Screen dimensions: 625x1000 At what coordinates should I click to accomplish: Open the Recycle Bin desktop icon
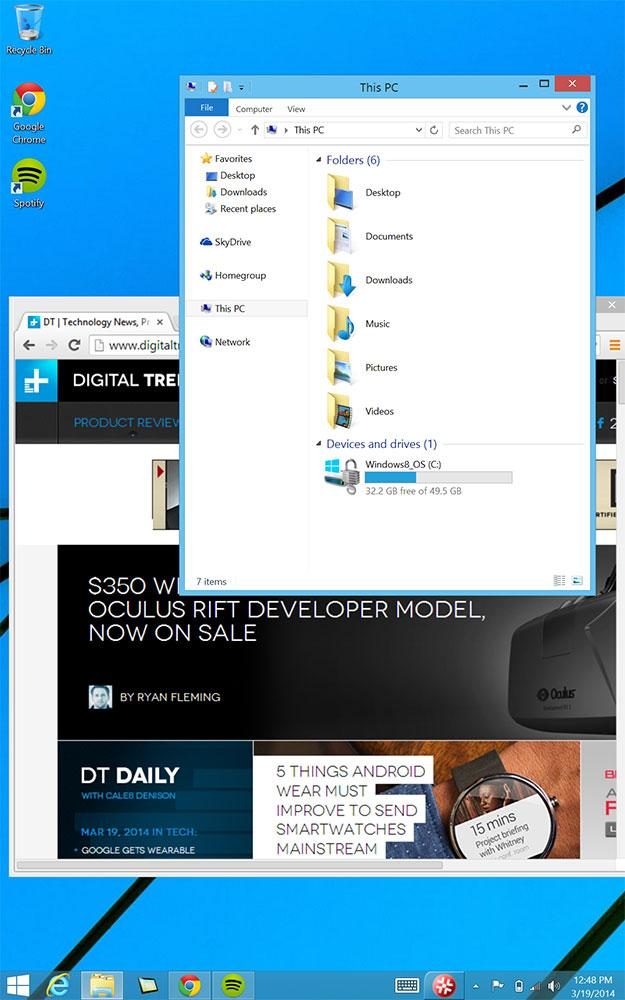click(29, 30)
